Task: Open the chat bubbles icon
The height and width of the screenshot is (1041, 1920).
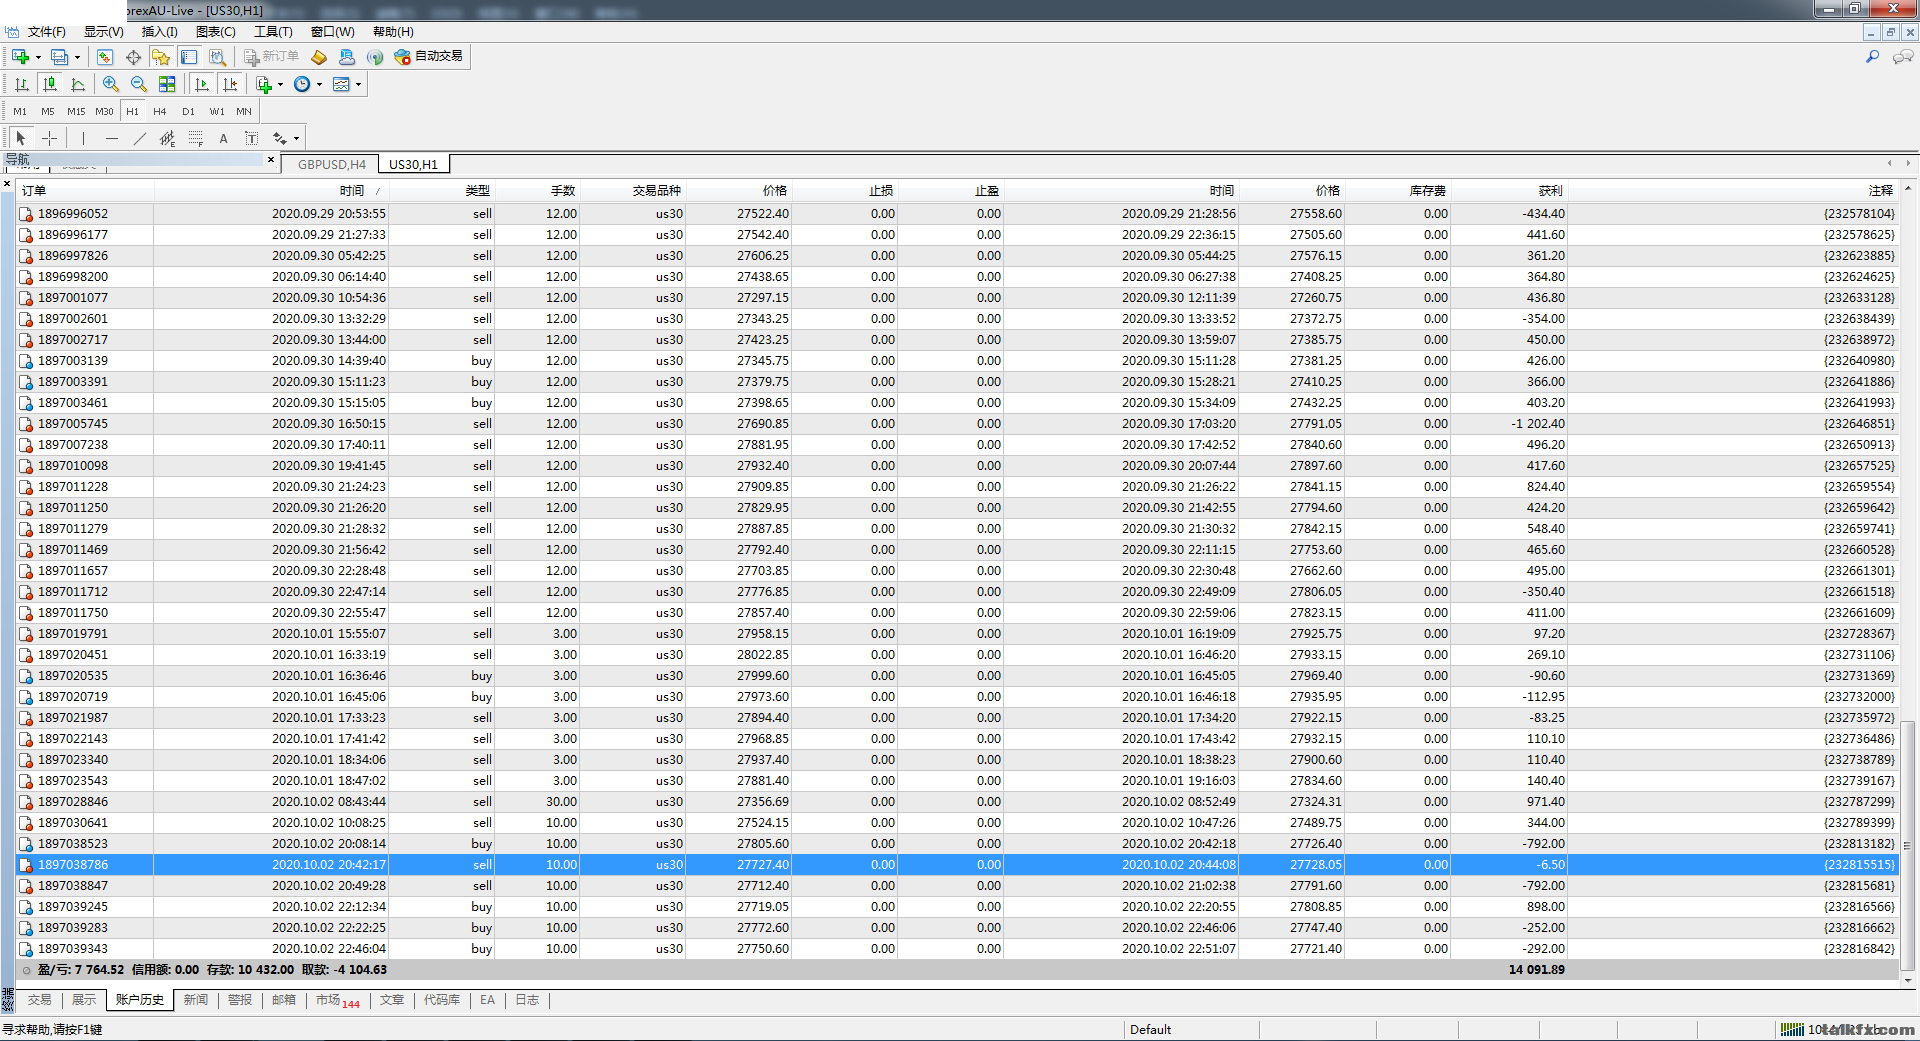Action: click(1903, 57)
